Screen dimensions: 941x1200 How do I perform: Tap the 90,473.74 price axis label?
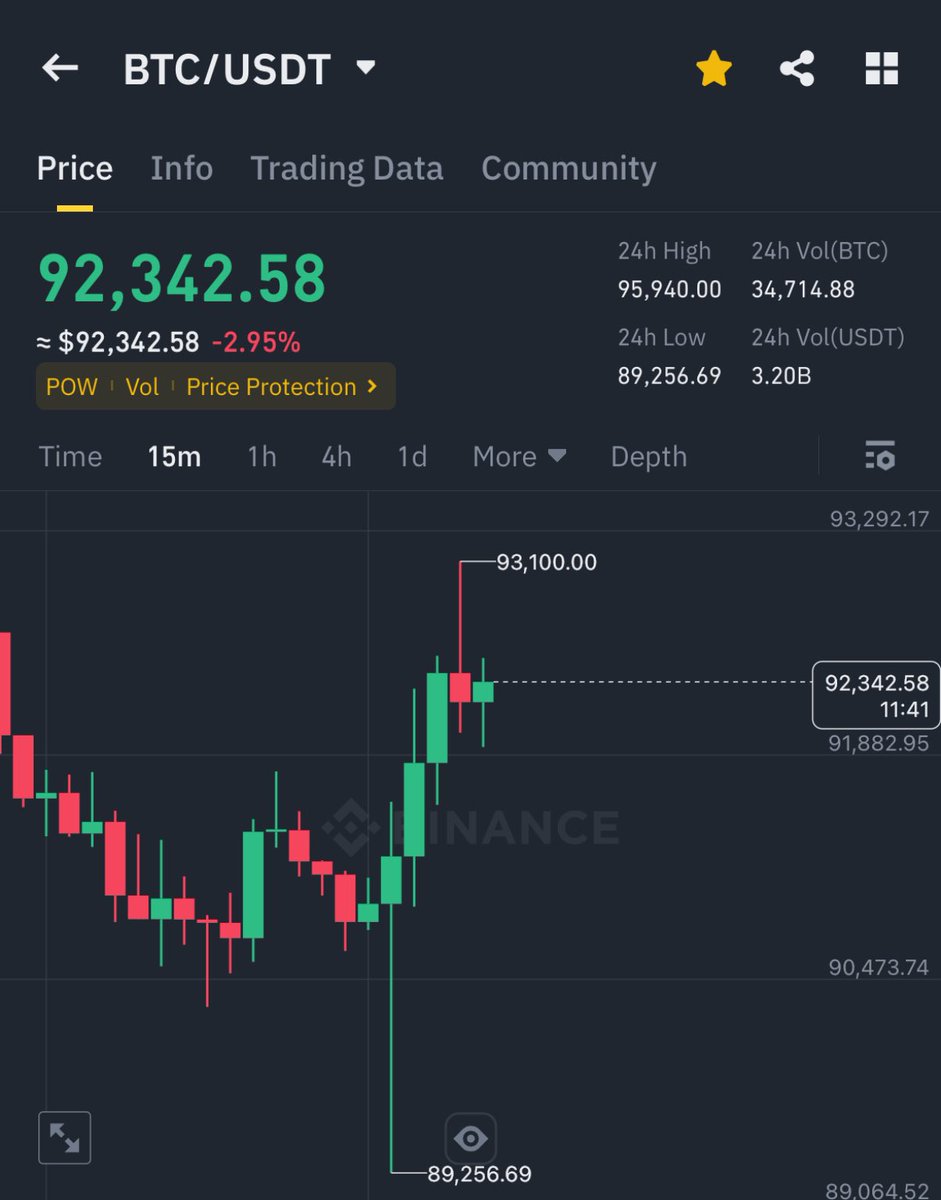pos(879,967)
